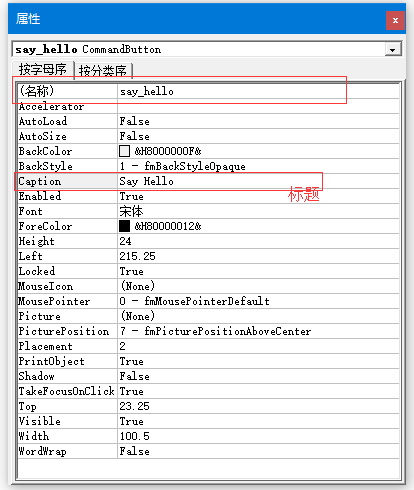Viewport: 414px width, 490px height.
Task: Open the say_hello object selector dropdown
Action: [x=393, y=50]
